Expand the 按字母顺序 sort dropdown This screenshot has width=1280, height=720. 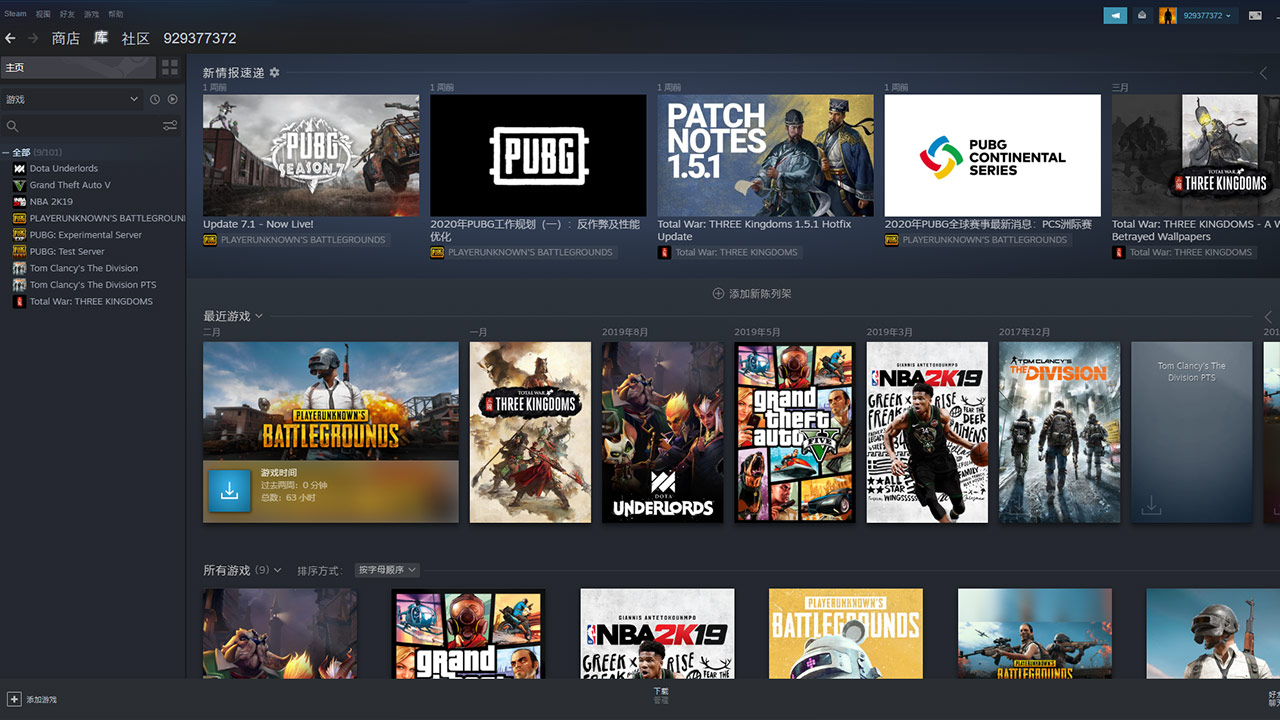(387, 570)
